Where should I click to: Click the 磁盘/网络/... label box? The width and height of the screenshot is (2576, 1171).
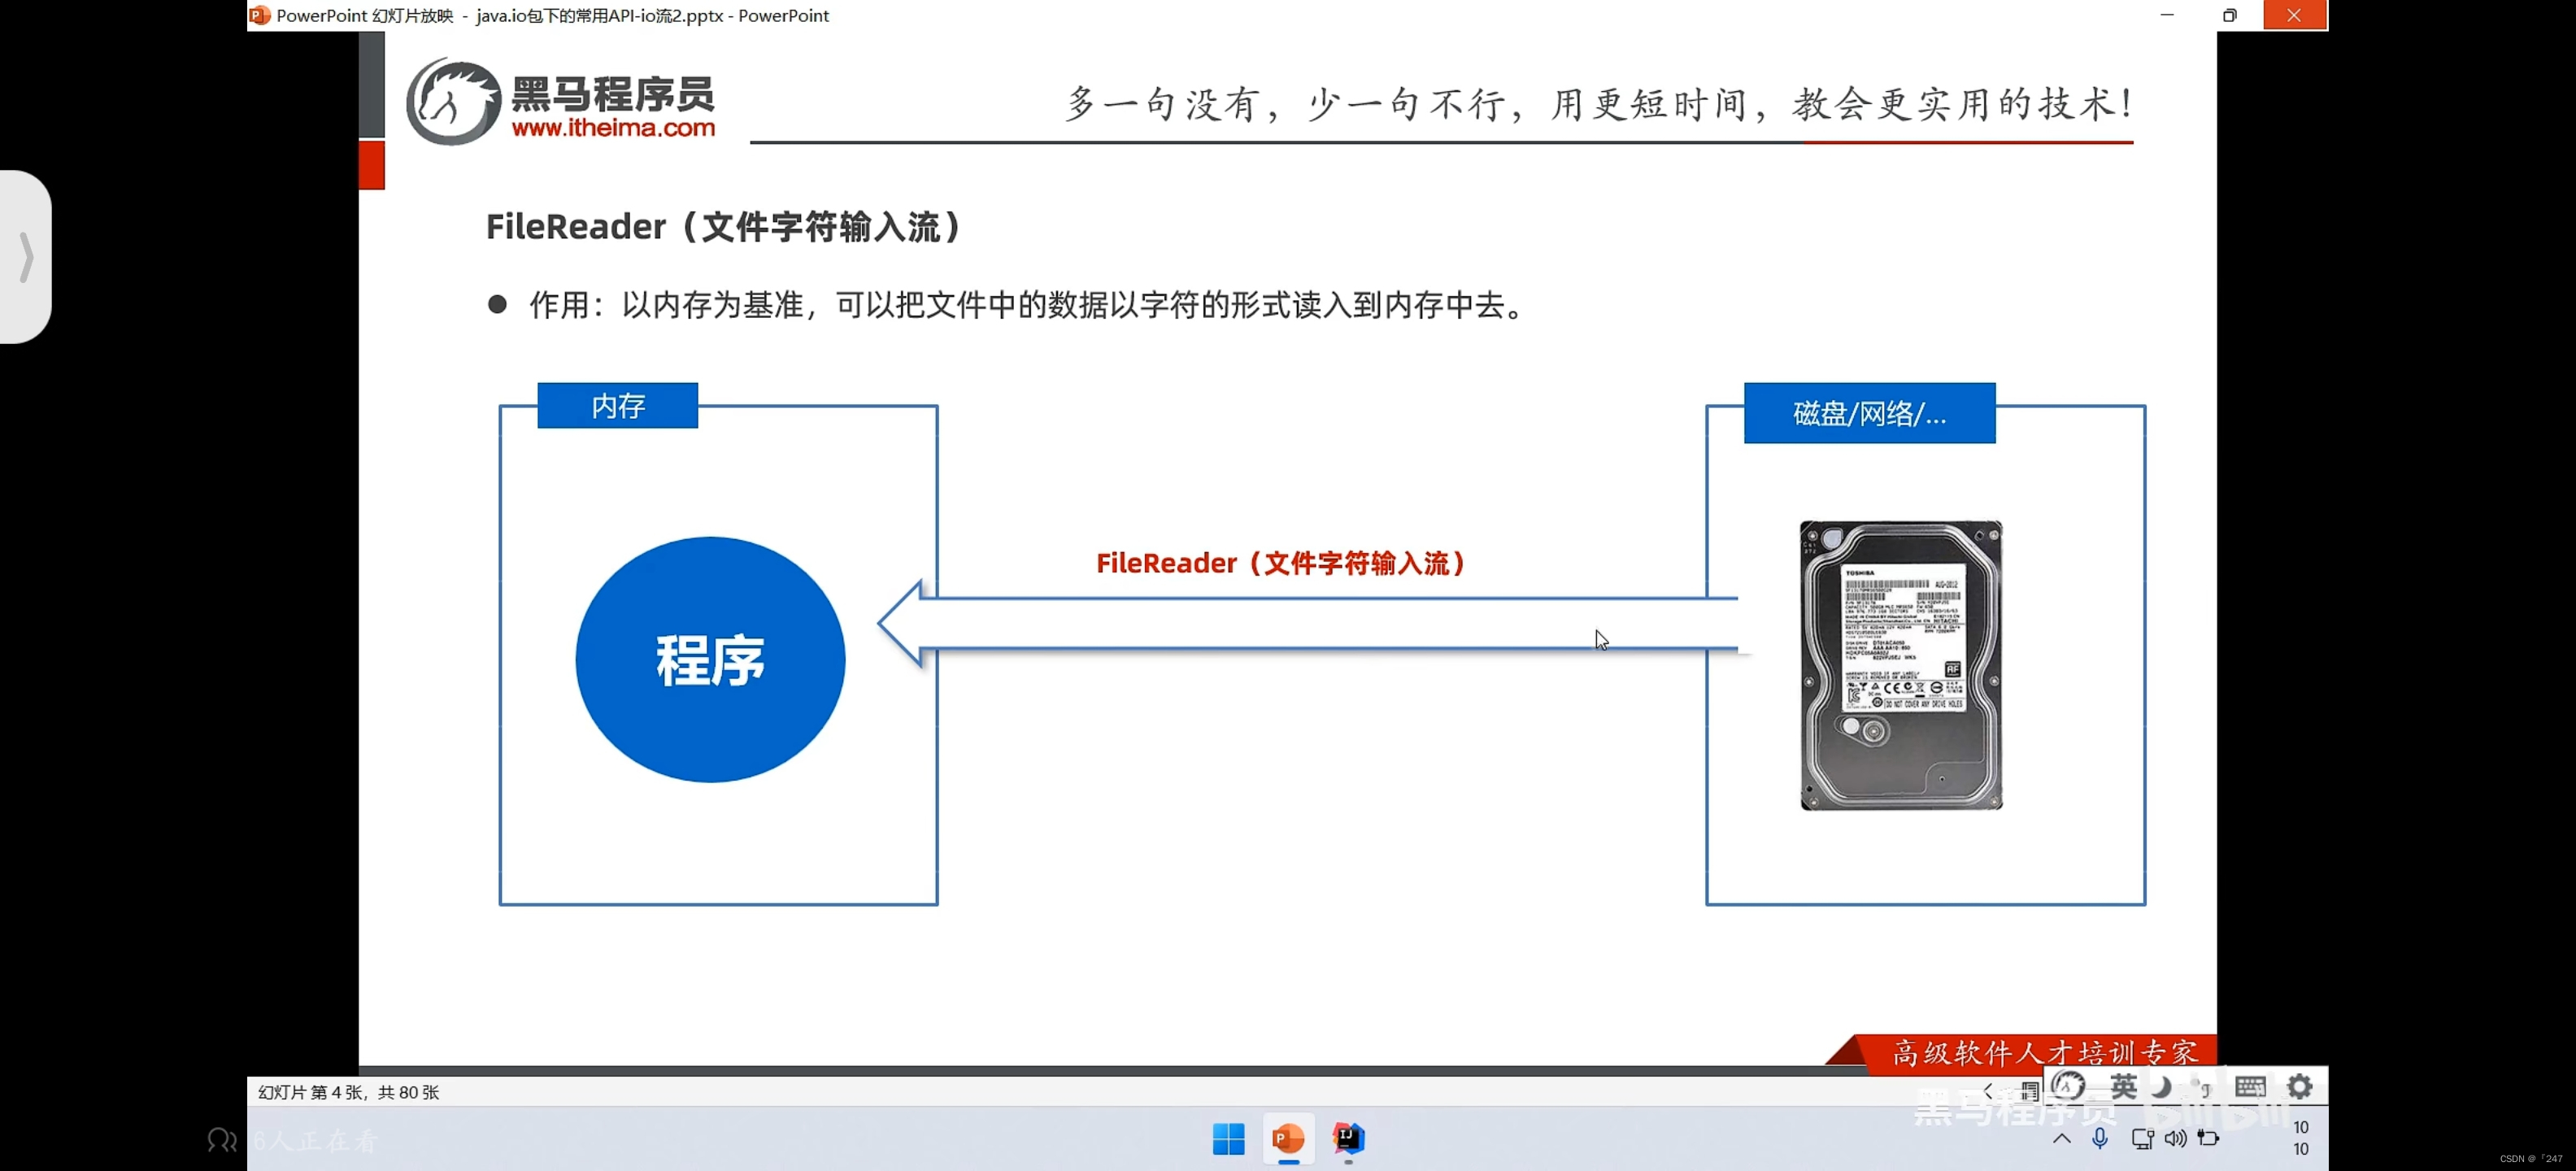tap(1869, 413)
